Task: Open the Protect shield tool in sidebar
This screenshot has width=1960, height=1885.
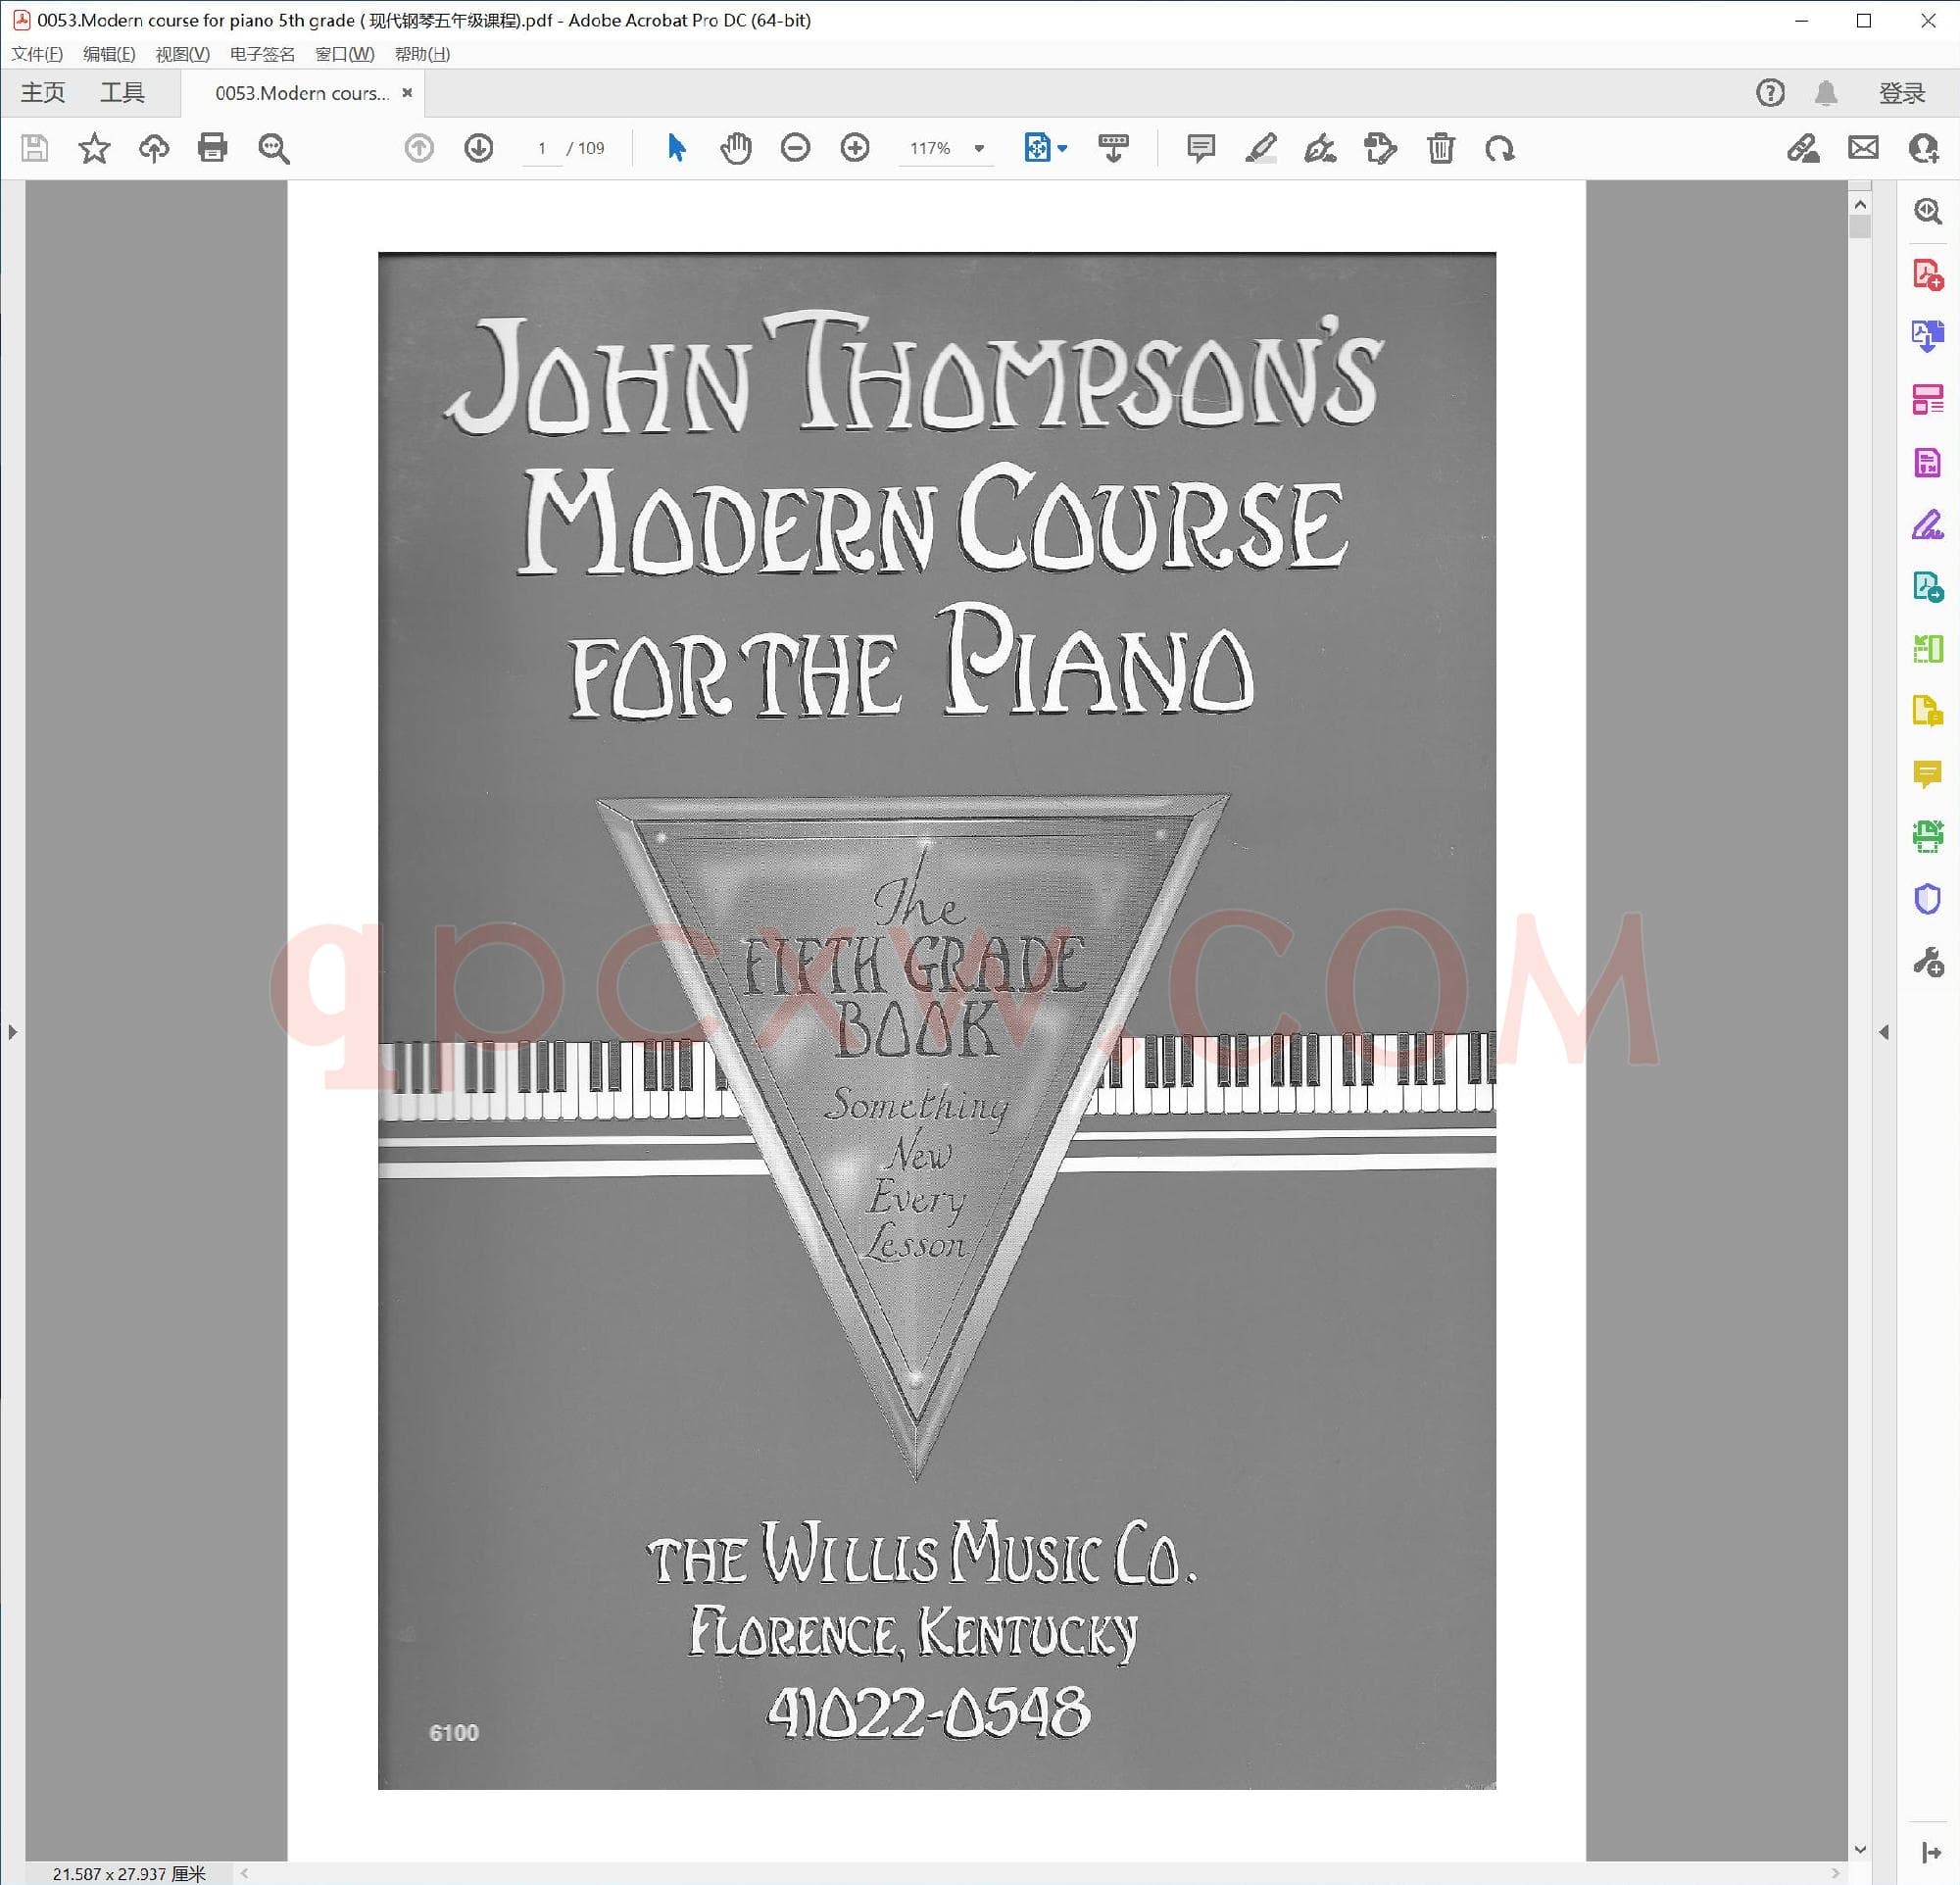Action: (x=1926, y=899)
